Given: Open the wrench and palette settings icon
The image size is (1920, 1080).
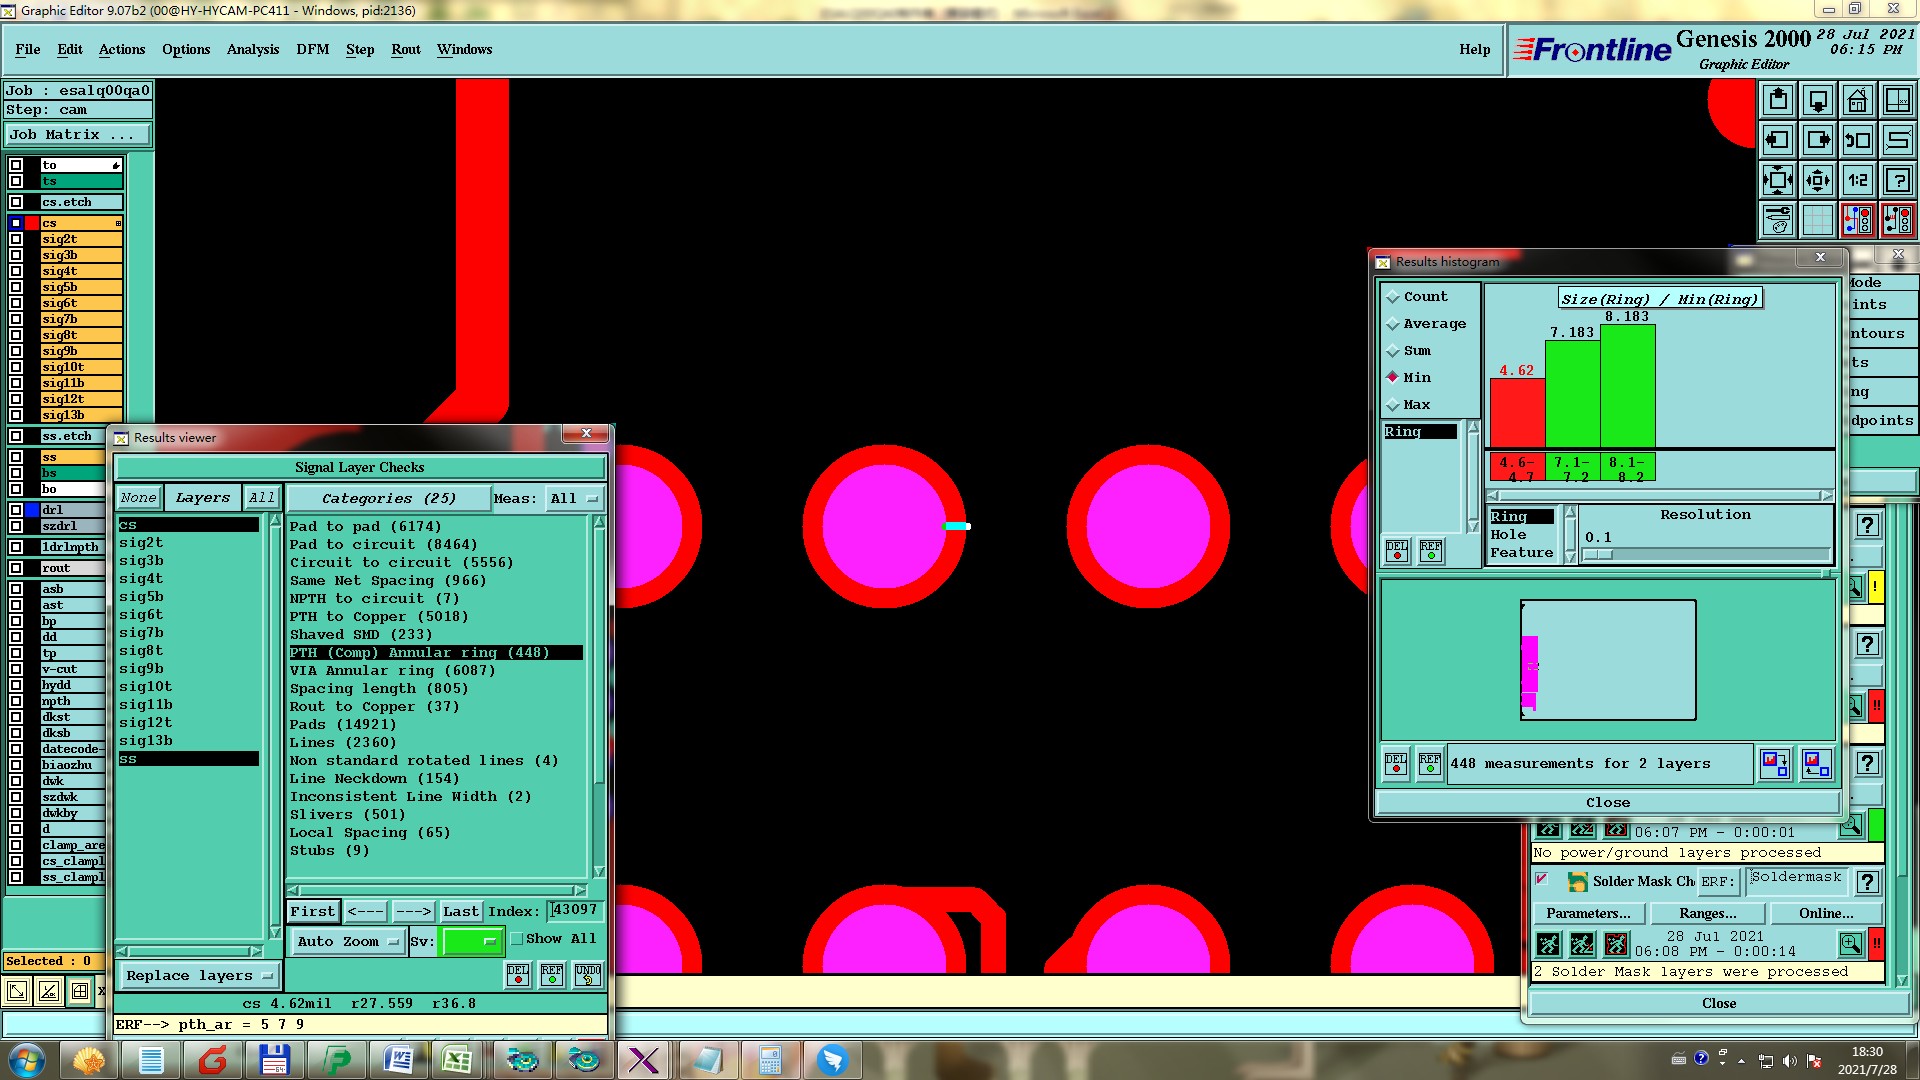Looking at the screenshot, I should [x=1778, y=220].
